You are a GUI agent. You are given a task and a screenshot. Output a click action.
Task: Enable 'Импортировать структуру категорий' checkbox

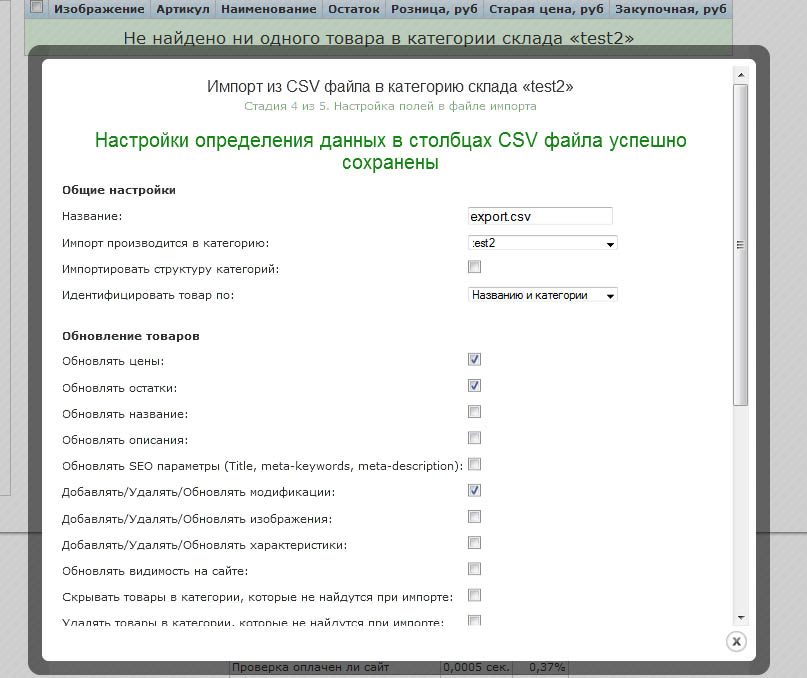click(x=475, y=267)
